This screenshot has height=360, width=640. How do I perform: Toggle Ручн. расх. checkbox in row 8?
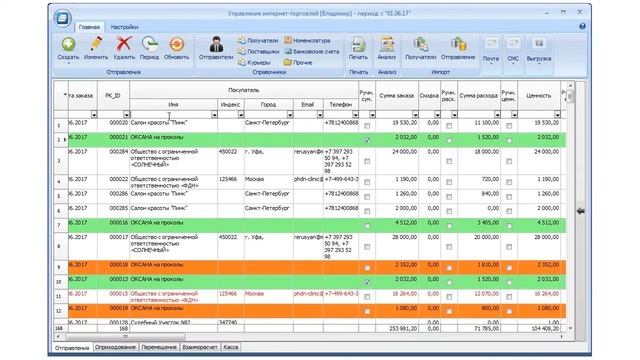pos(449,247)
